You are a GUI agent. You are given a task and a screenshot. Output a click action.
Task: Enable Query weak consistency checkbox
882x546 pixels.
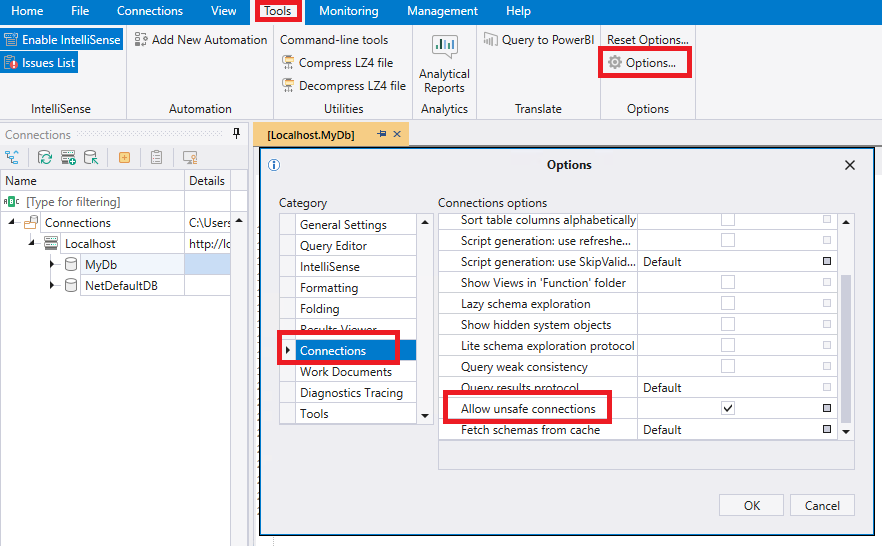[728, 366]
